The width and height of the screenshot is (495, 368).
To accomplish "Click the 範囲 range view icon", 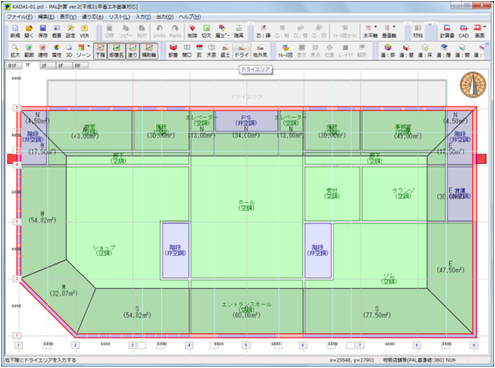I will [x=29, y=51].
